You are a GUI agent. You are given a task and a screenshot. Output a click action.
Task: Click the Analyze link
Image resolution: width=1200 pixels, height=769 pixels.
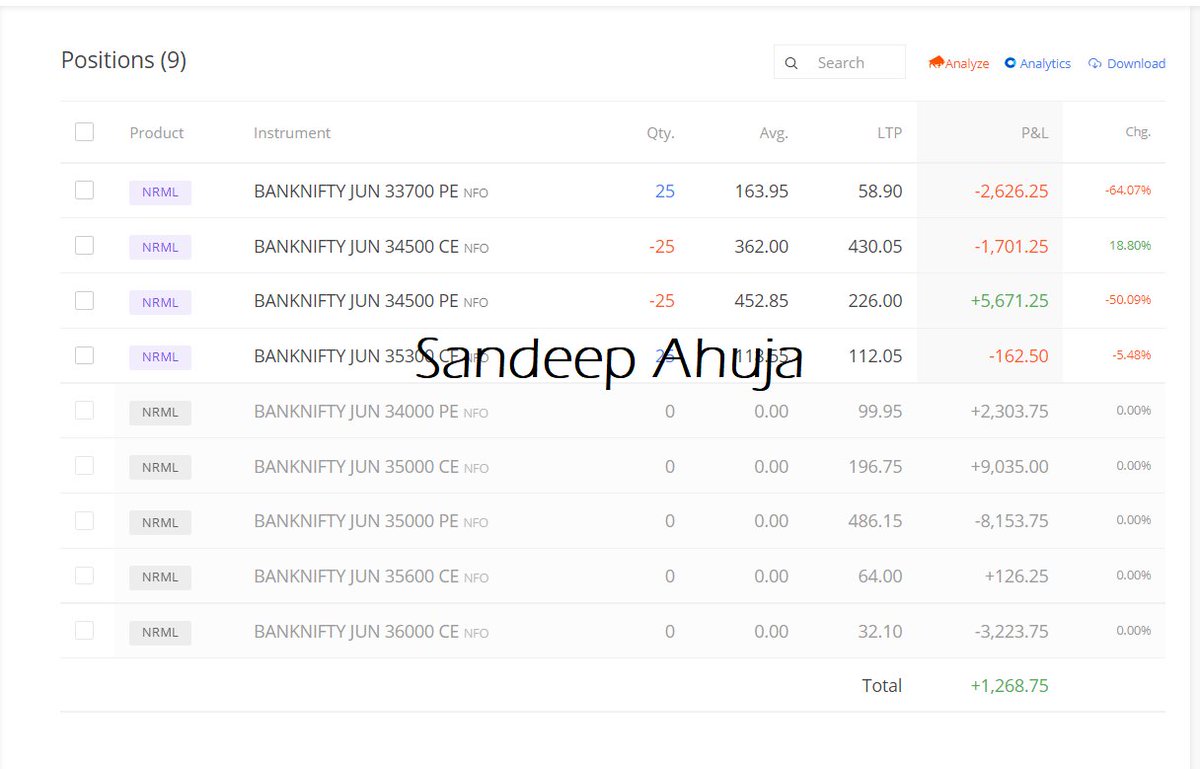pyautogui.click(x=959, y=63)
